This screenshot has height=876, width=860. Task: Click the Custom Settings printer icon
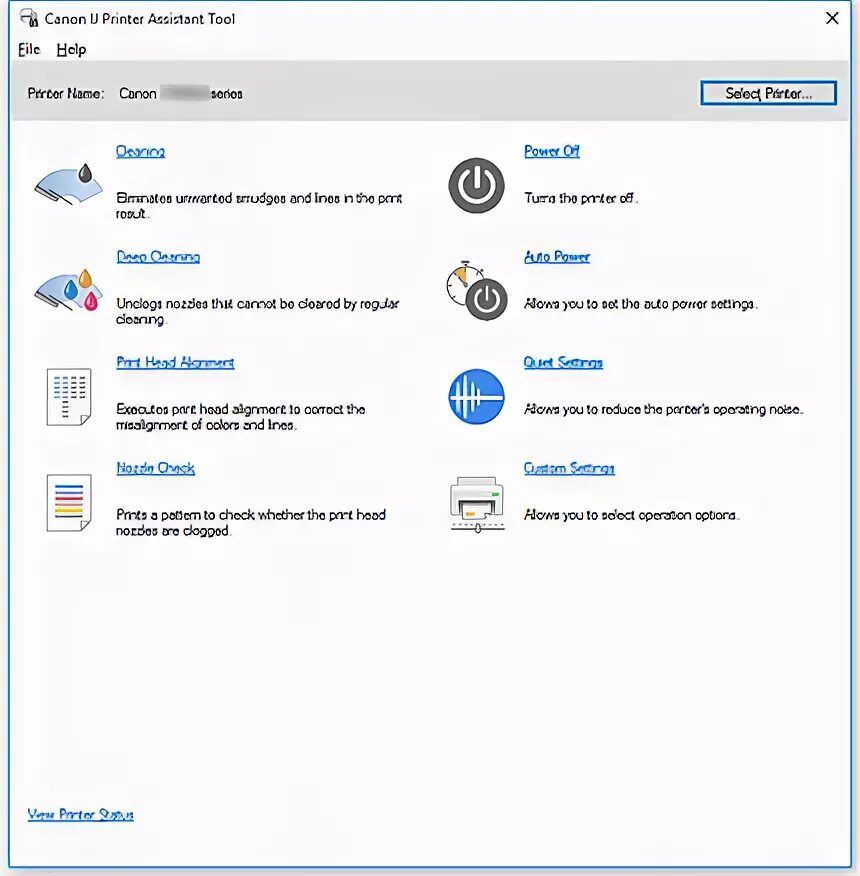click(477, 504)
